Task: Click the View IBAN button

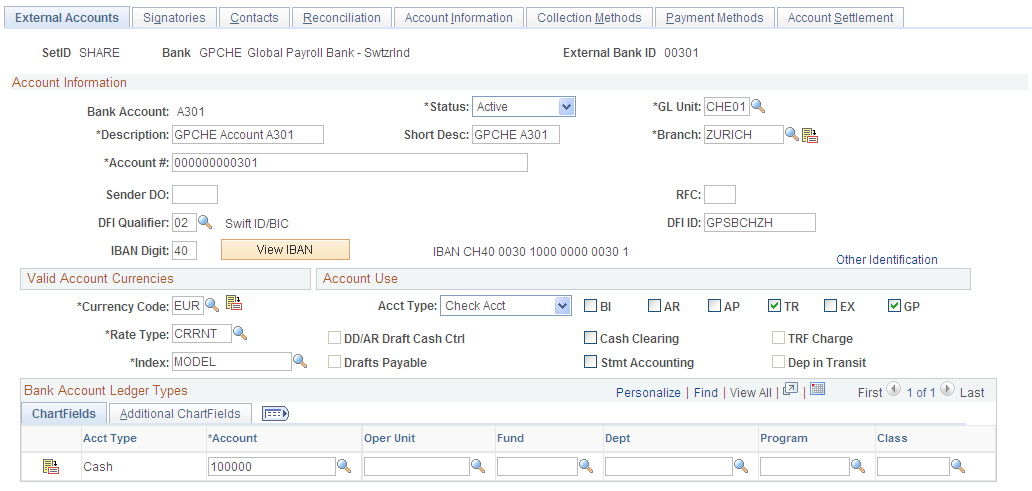Action: pyautogui.click(x=285, y=250)
